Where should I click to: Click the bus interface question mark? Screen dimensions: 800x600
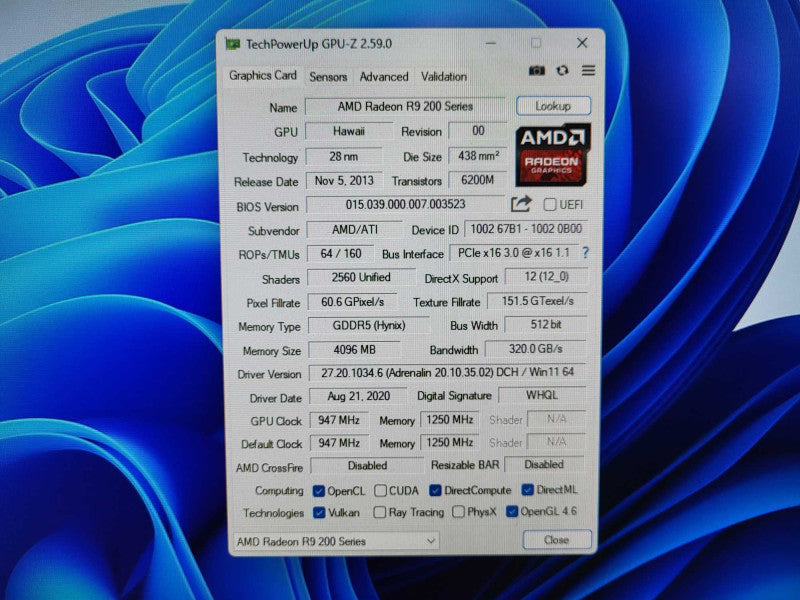(585, 253)
